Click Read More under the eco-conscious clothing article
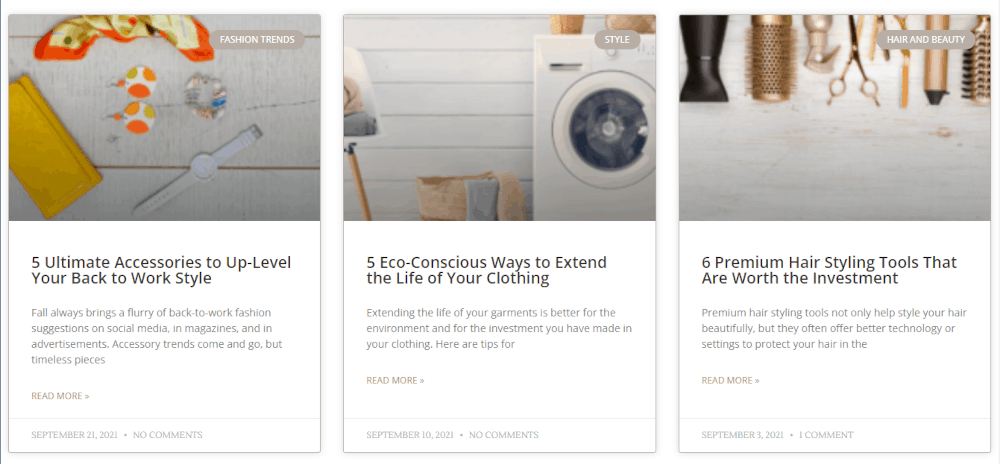1000x464 pixels. [395, 381]
